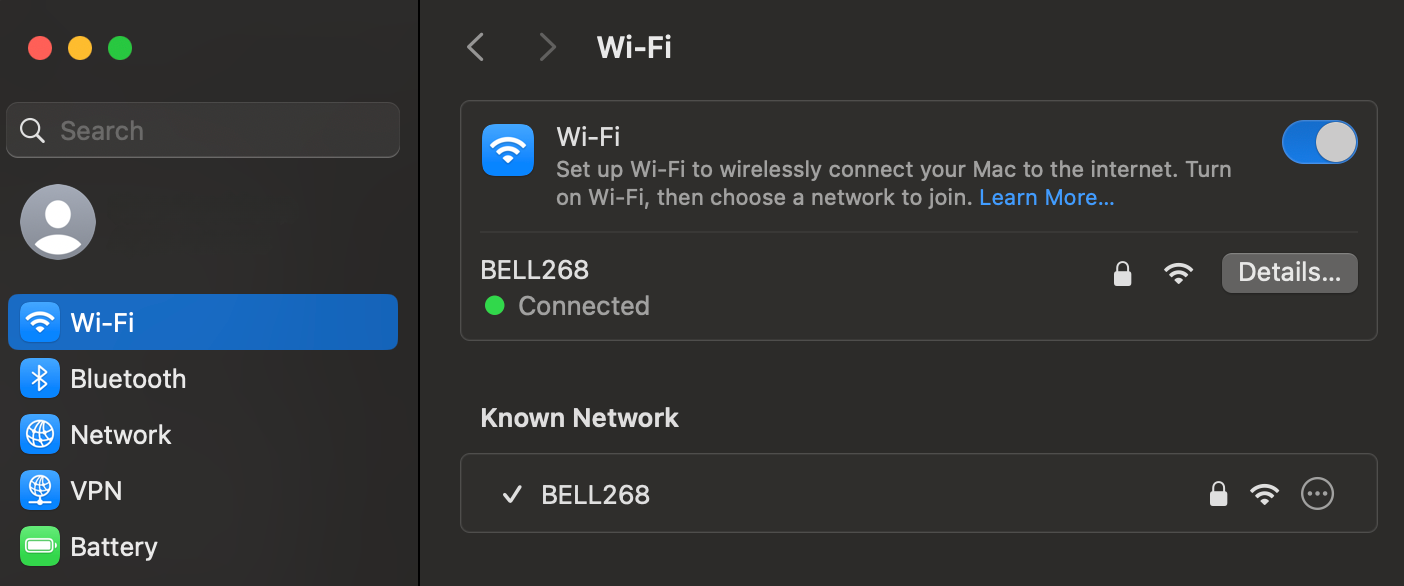Open Bluetooth settings via its sidebar icon
The height and width of the screenshot is (586, 1404).
click(40, 378)
